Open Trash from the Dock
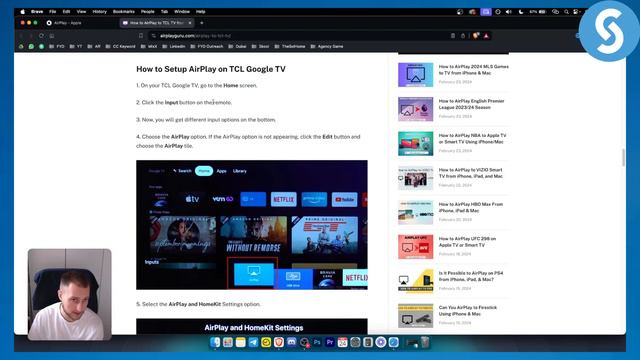 pos(425,342)
